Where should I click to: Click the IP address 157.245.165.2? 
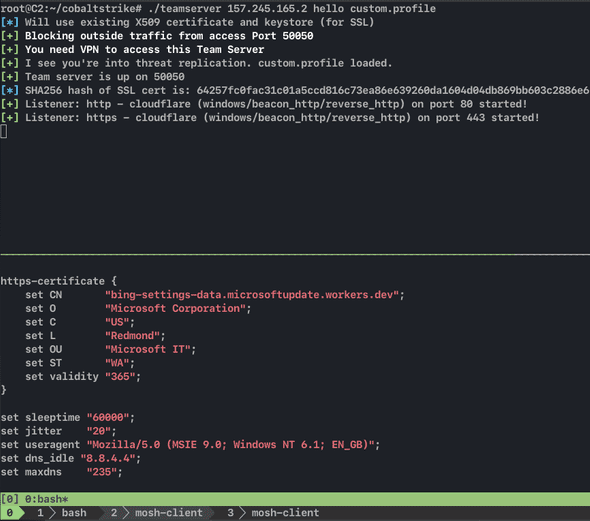pos(267,8)
